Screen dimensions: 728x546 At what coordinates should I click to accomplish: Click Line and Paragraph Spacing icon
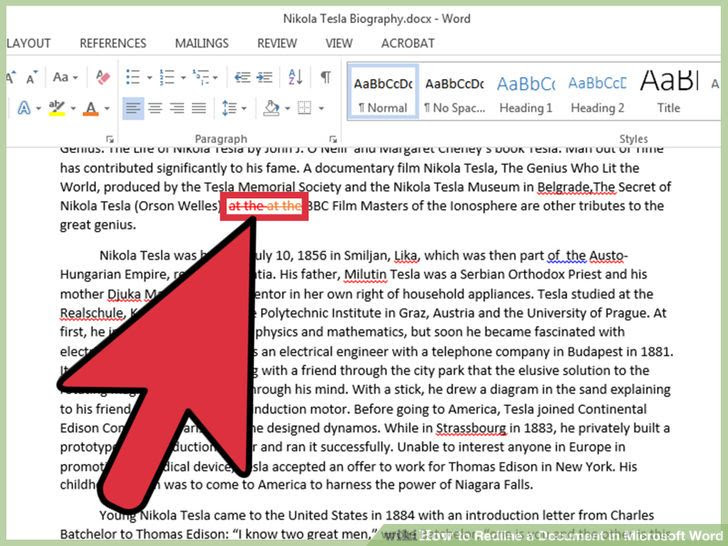229,108
